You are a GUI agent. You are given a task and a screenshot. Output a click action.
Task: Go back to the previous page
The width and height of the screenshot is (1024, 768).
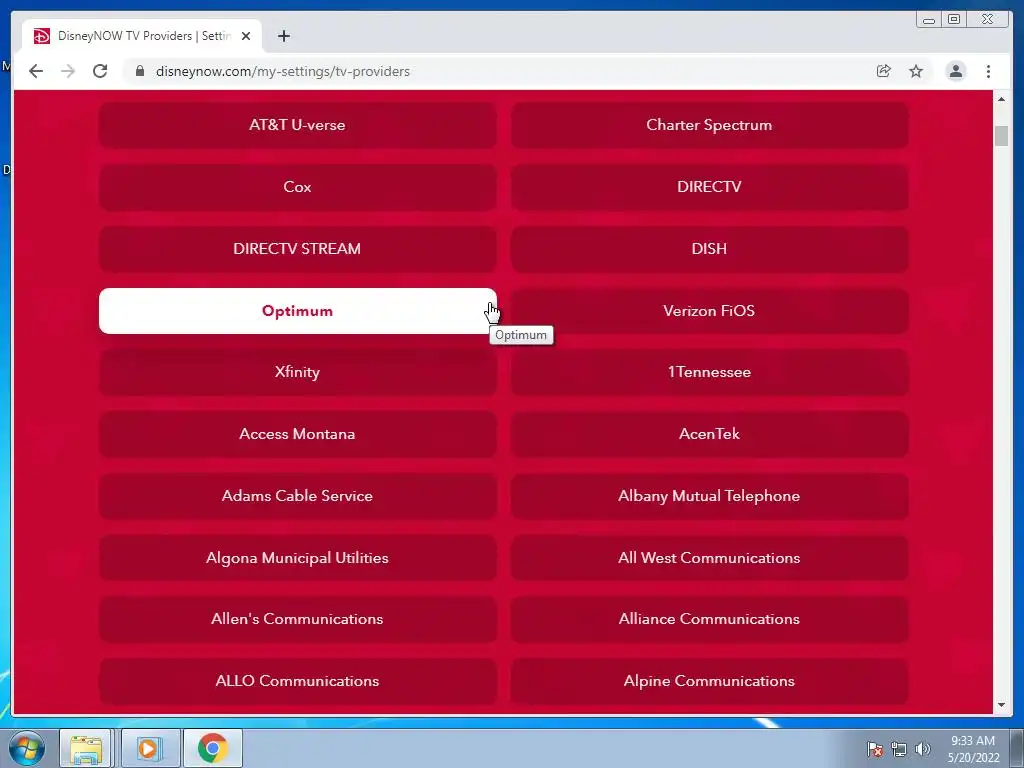[36, 71]
